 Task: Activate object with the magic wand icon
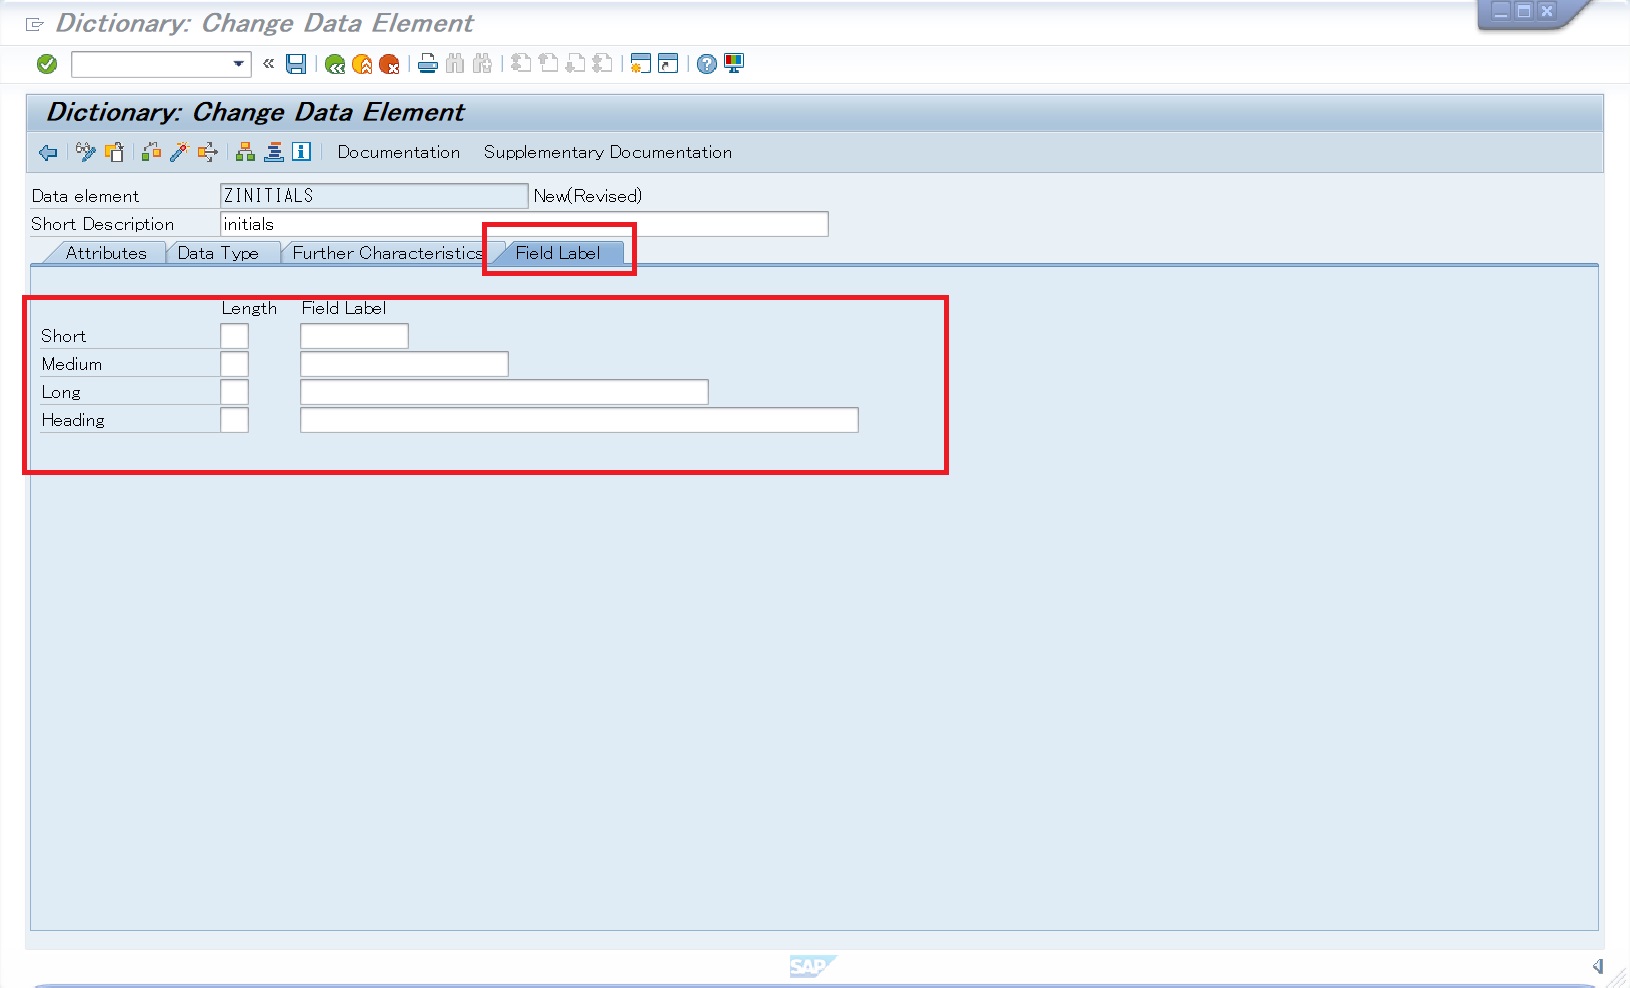tap(179, 152)
